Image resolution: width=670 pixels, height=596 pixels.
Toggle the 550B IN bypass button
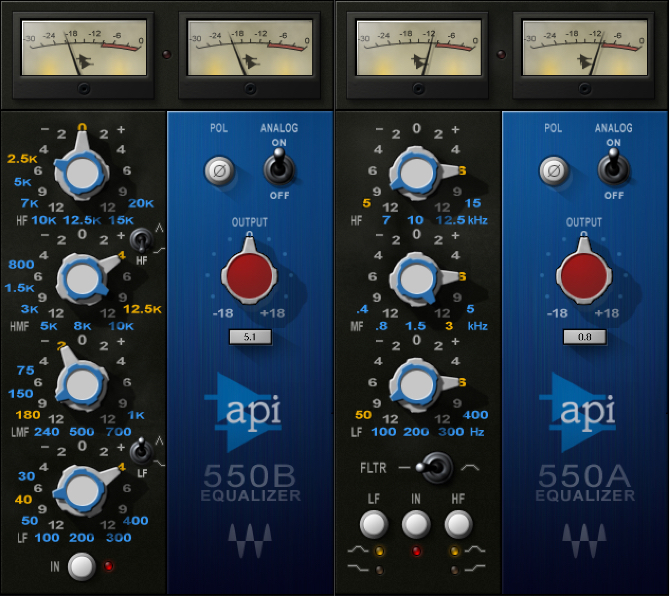pos(82,567)
